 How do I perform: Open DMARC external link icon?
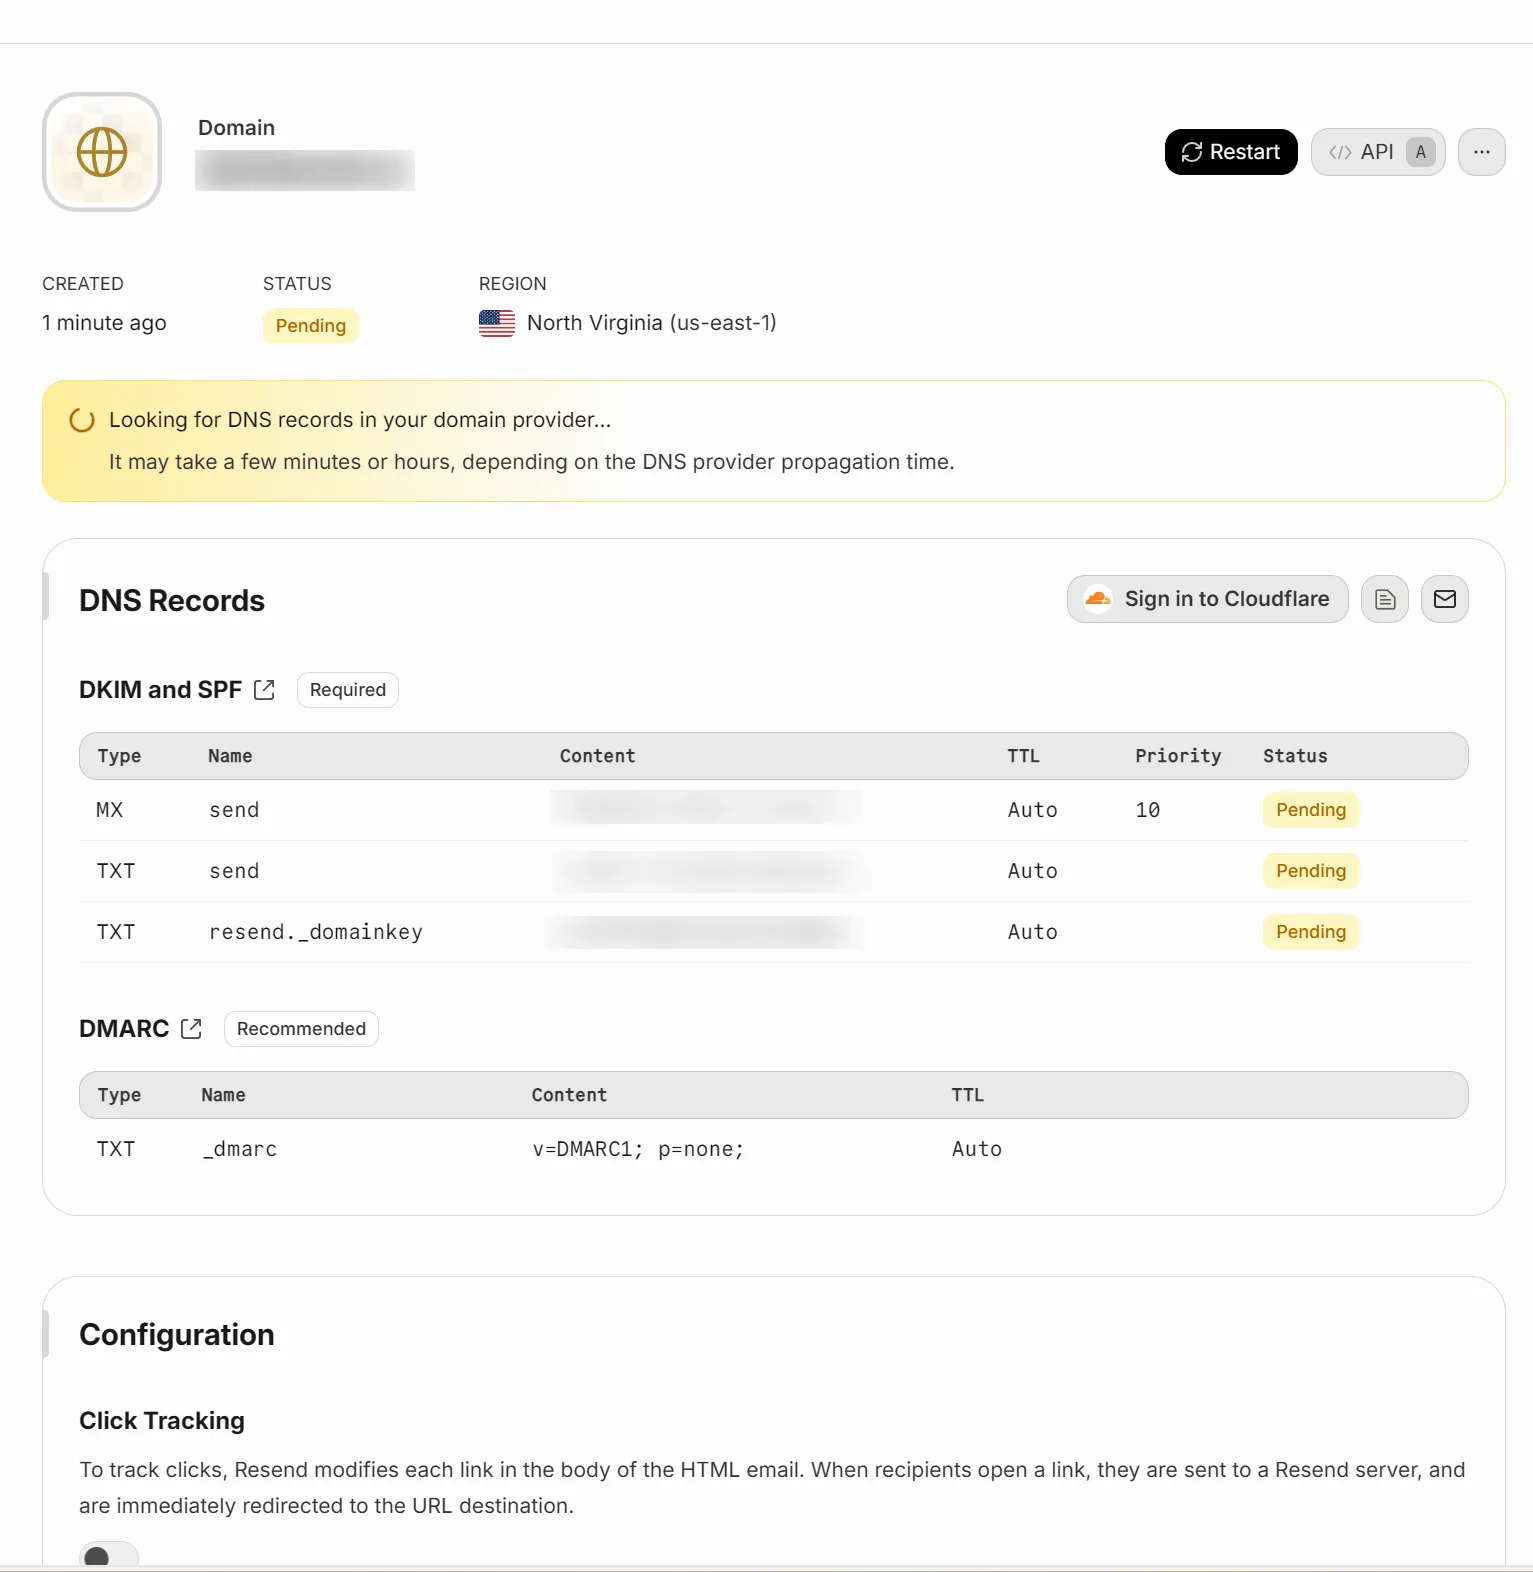[x=191, y=1029]
